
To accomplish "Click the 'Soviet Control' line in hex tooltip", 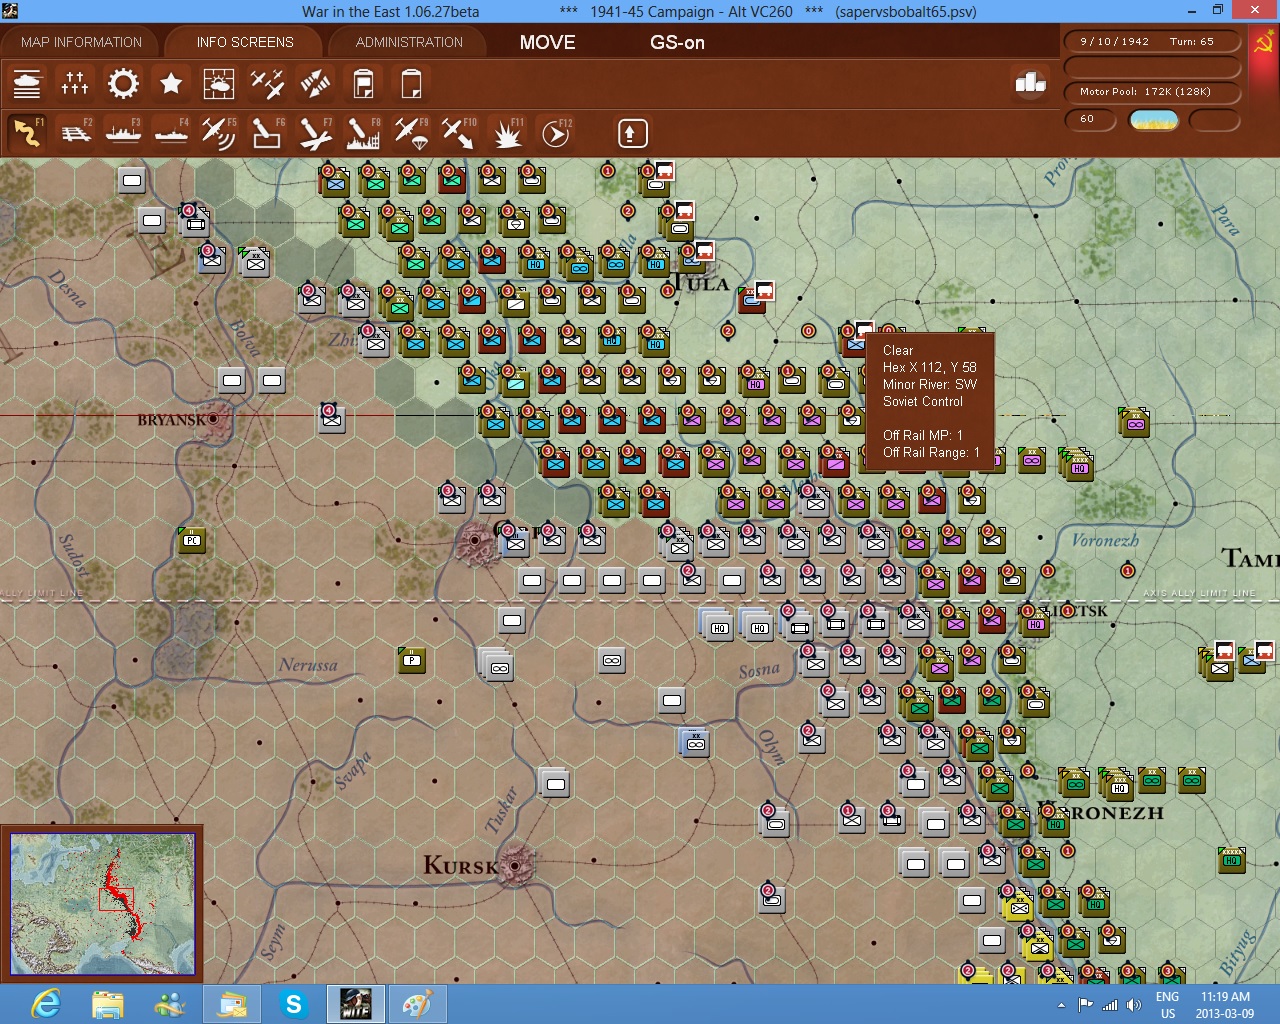I will (923, 401).
